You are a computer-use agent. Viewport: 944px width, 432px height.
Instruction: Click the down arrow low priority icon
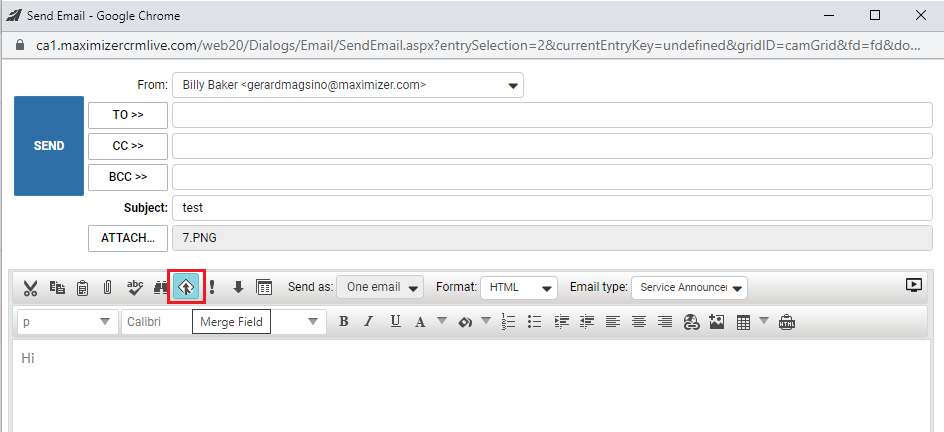coord(238,288)
